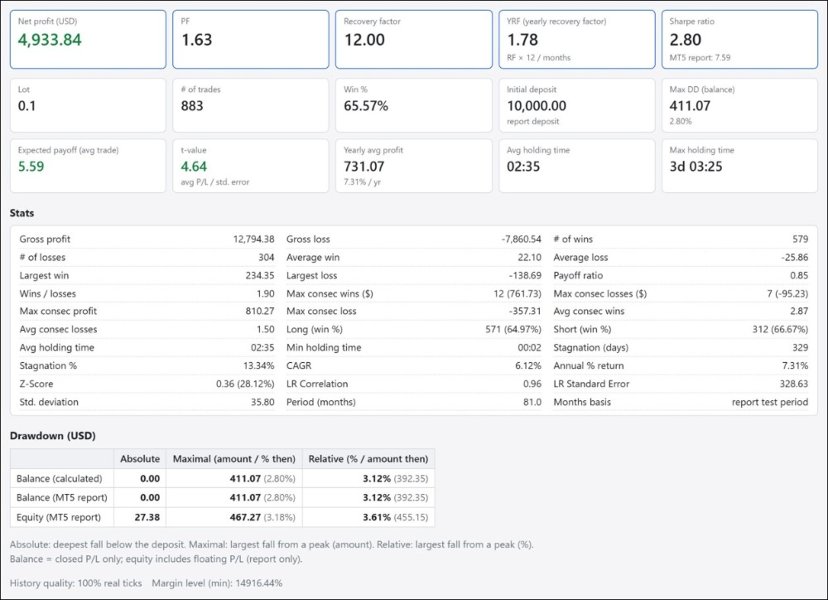Click the Max consec profit value 810.27
Screen dimensions: 828x600
260,312
